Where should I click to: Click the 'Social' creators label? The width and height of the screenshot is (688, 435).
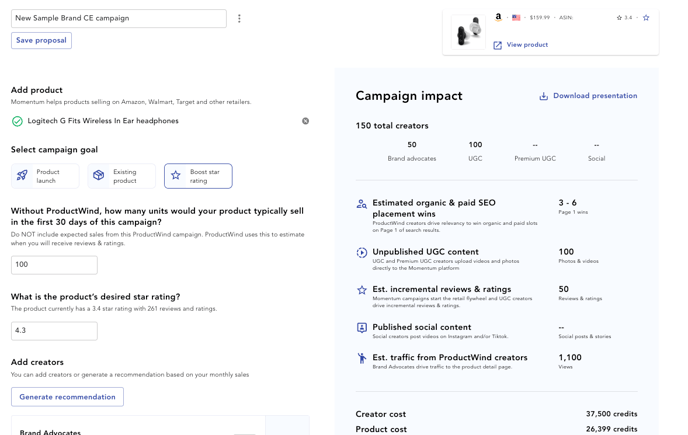596,158
